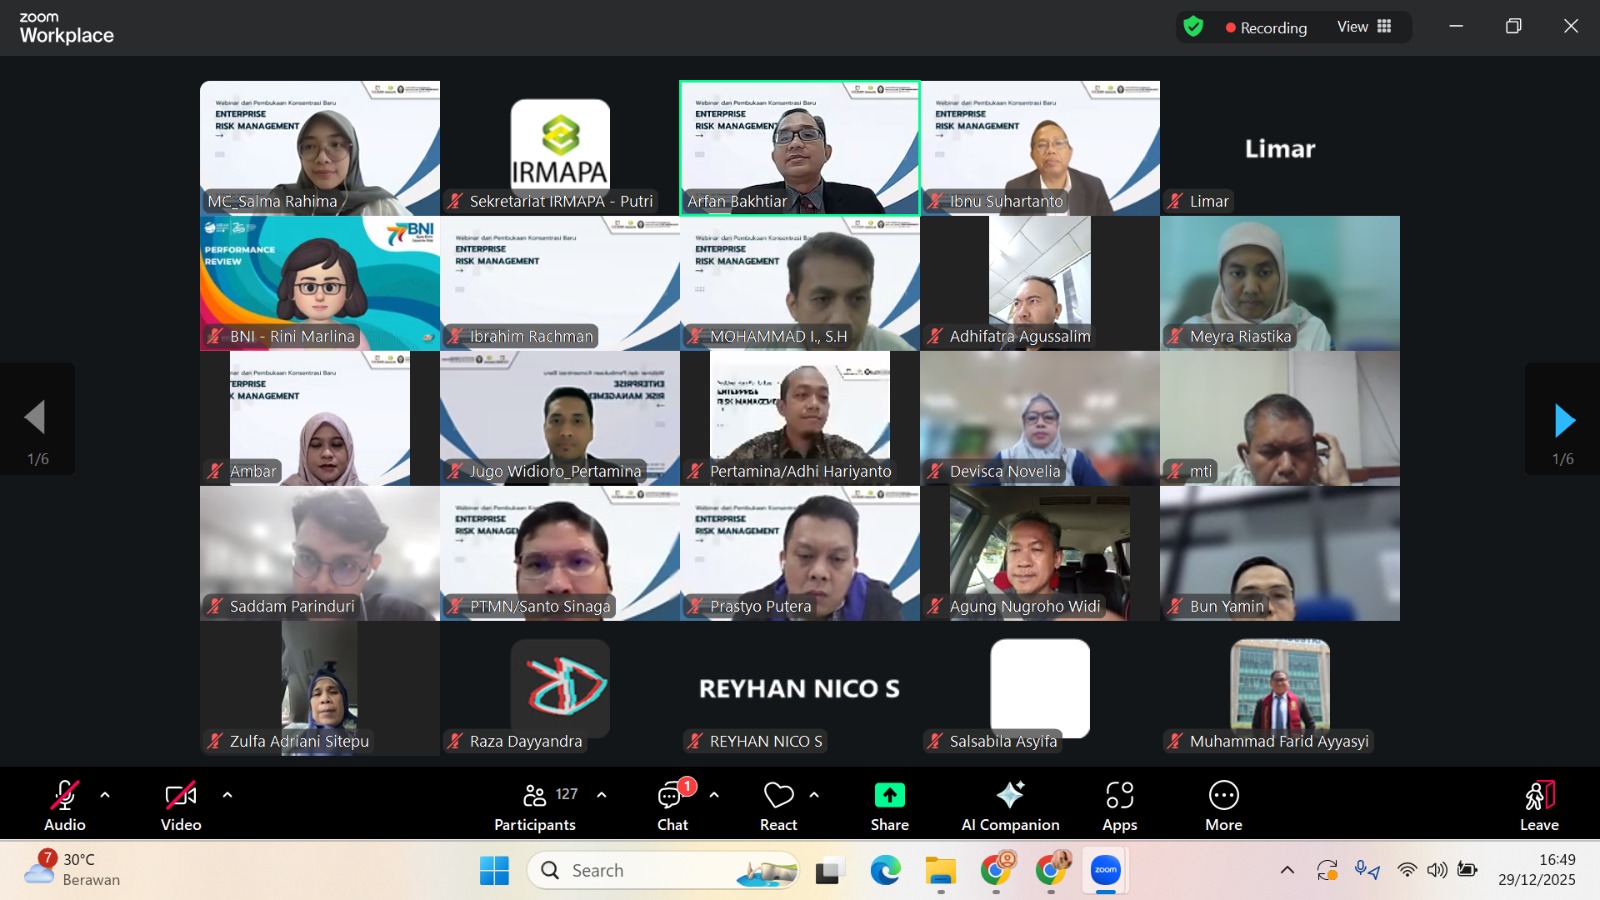1600x900 pixels.
Task: Click the Windows taskbar Search box
Action: click(x=662, y=871)
